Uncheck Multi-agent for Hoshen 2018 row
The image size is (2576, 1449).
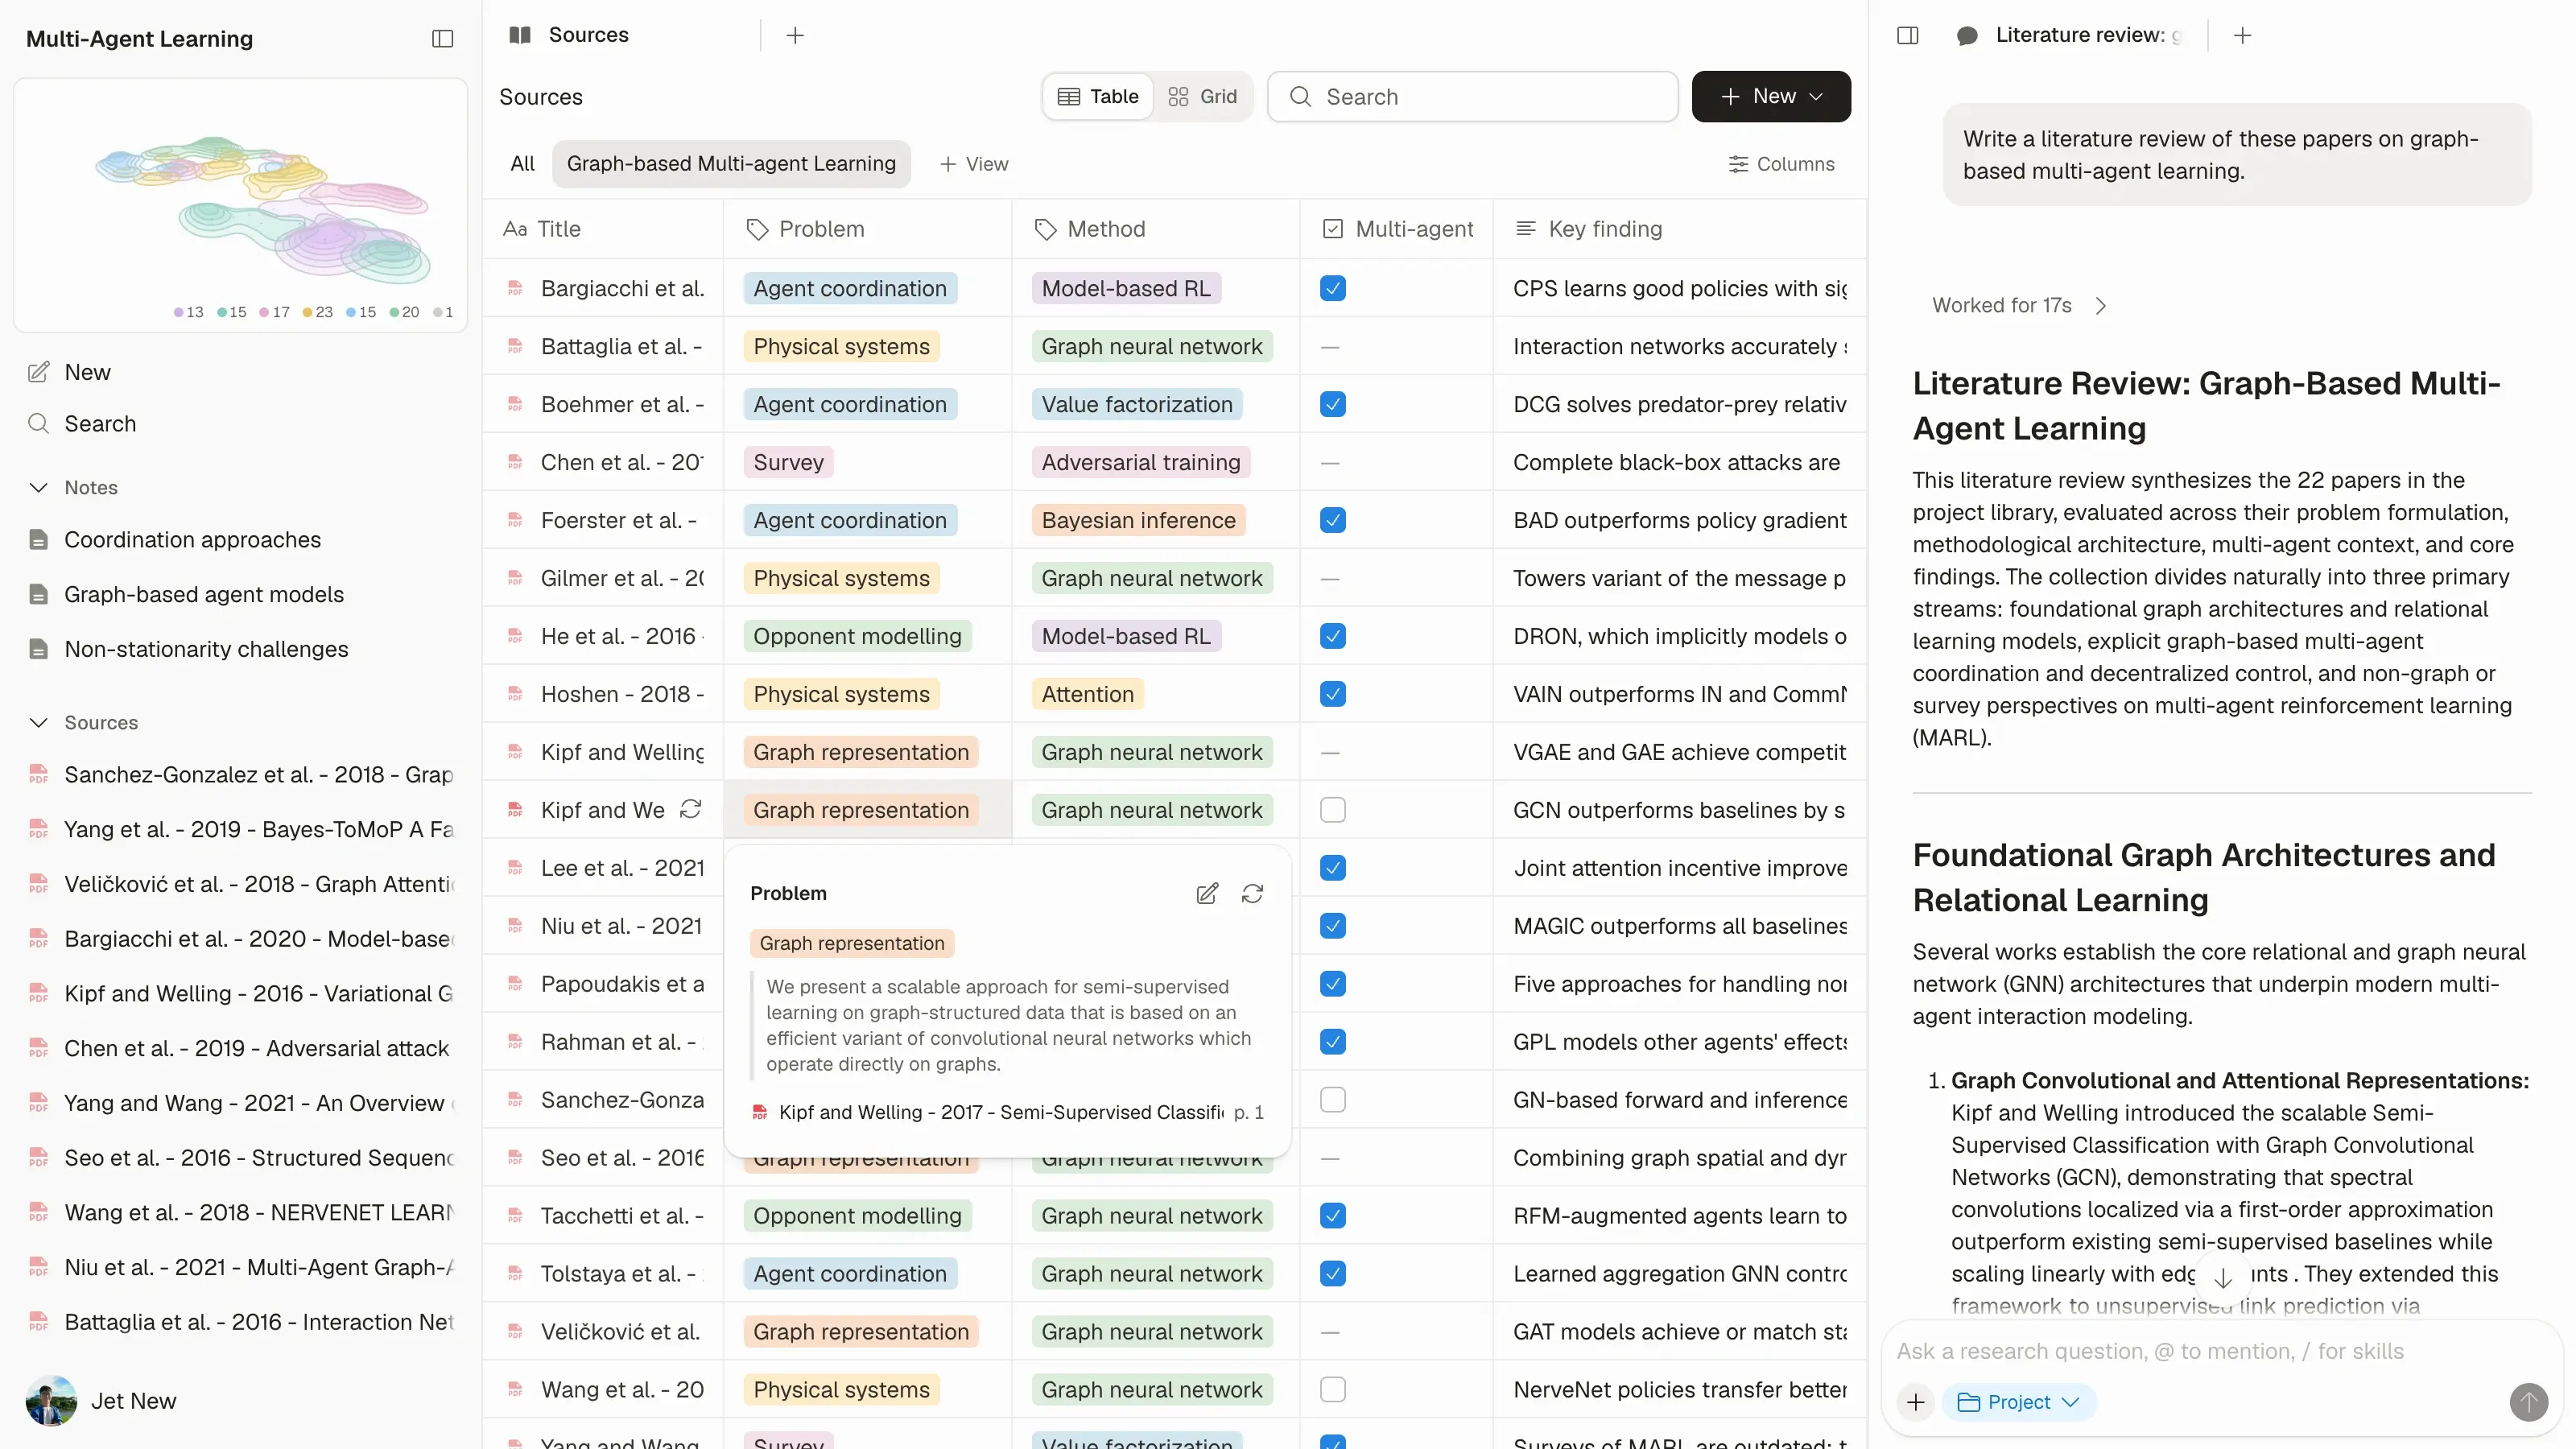pyautogui.click(x=1332, y=694)
